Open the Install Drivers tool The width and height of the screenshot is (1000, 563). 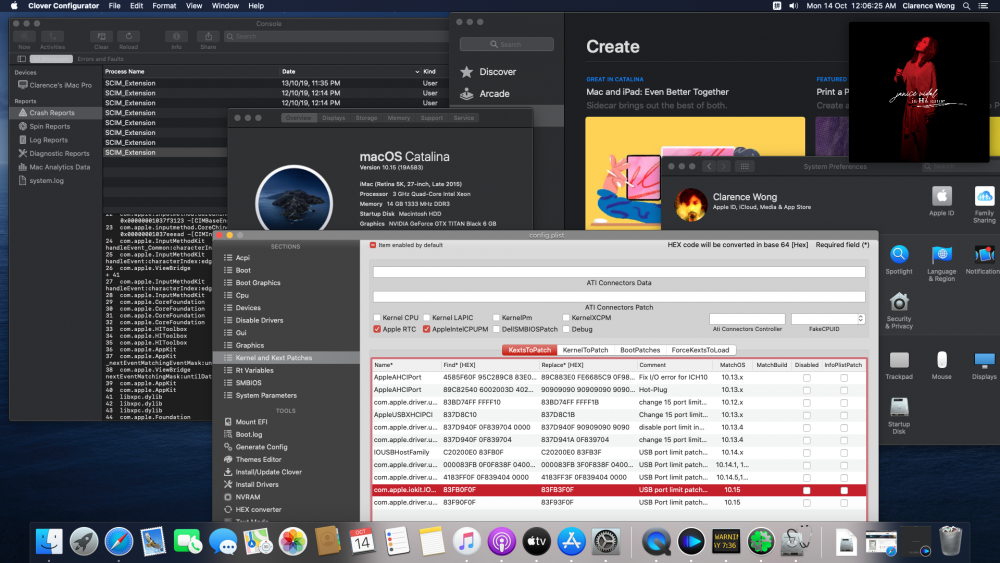coord(256,485)
